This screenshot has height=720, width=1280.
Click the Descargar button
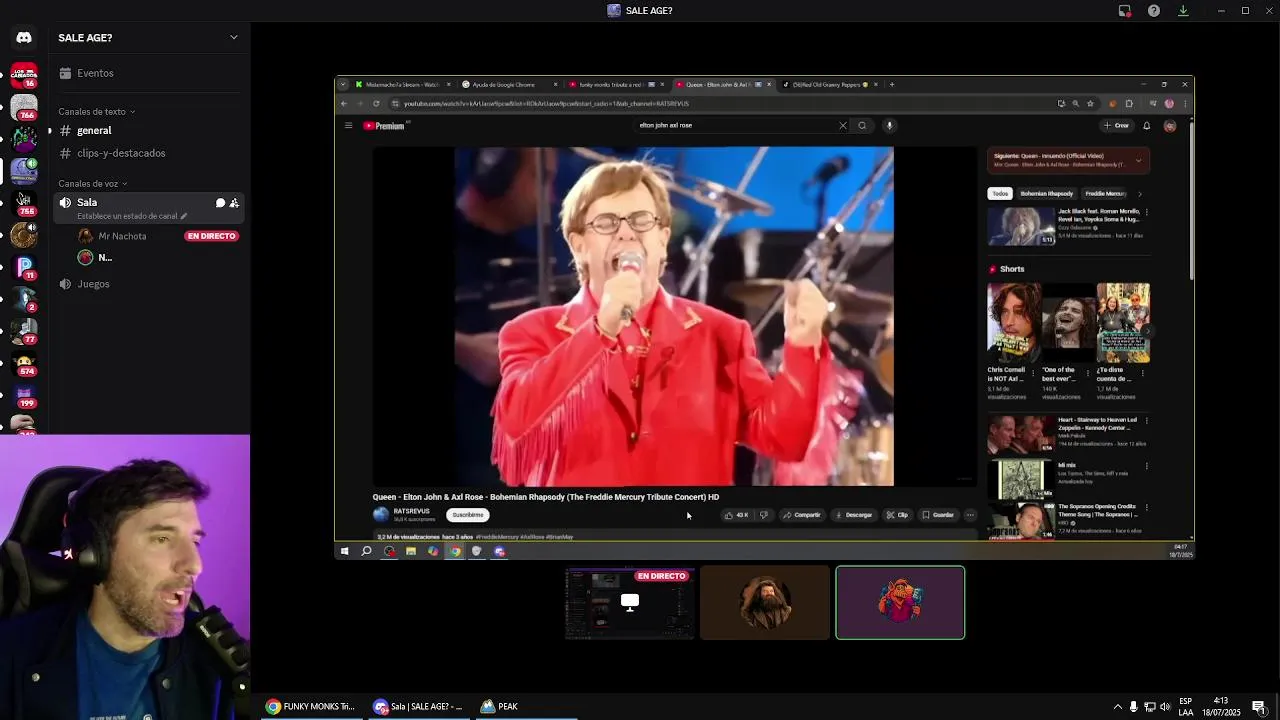point(853,515)
